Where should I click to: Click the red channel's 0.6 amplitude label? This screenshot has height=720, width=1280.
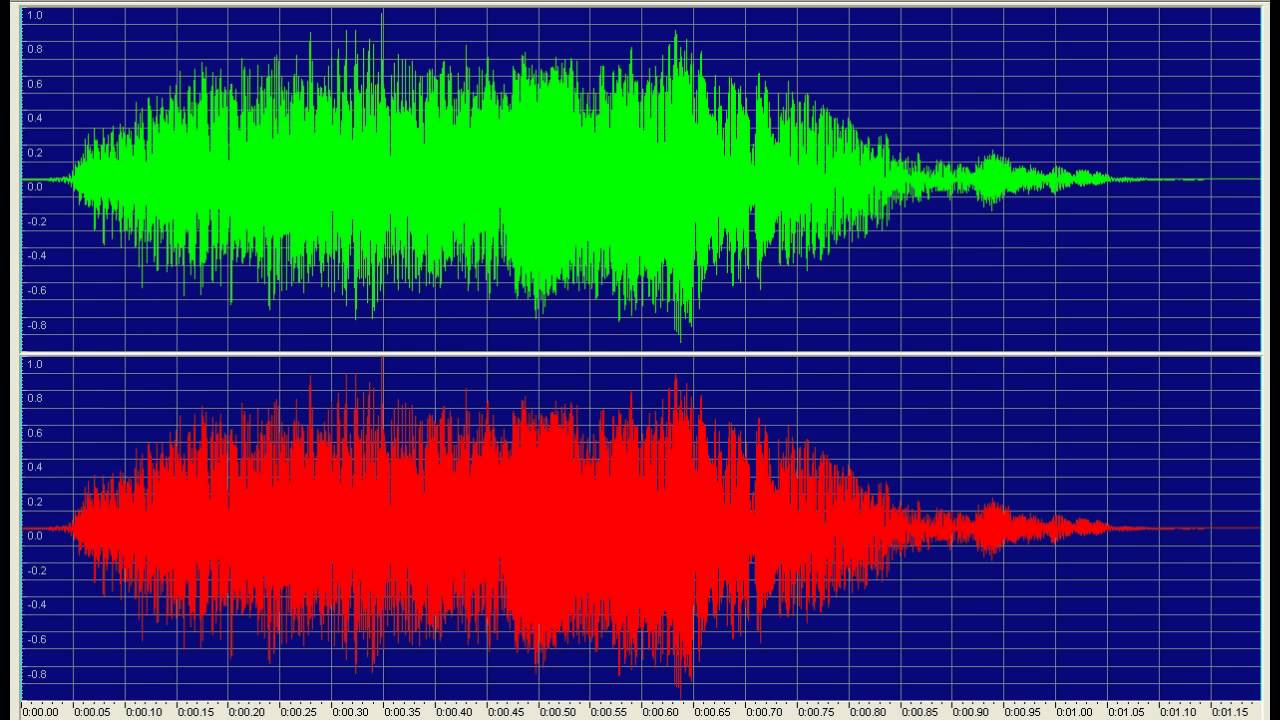34,433
